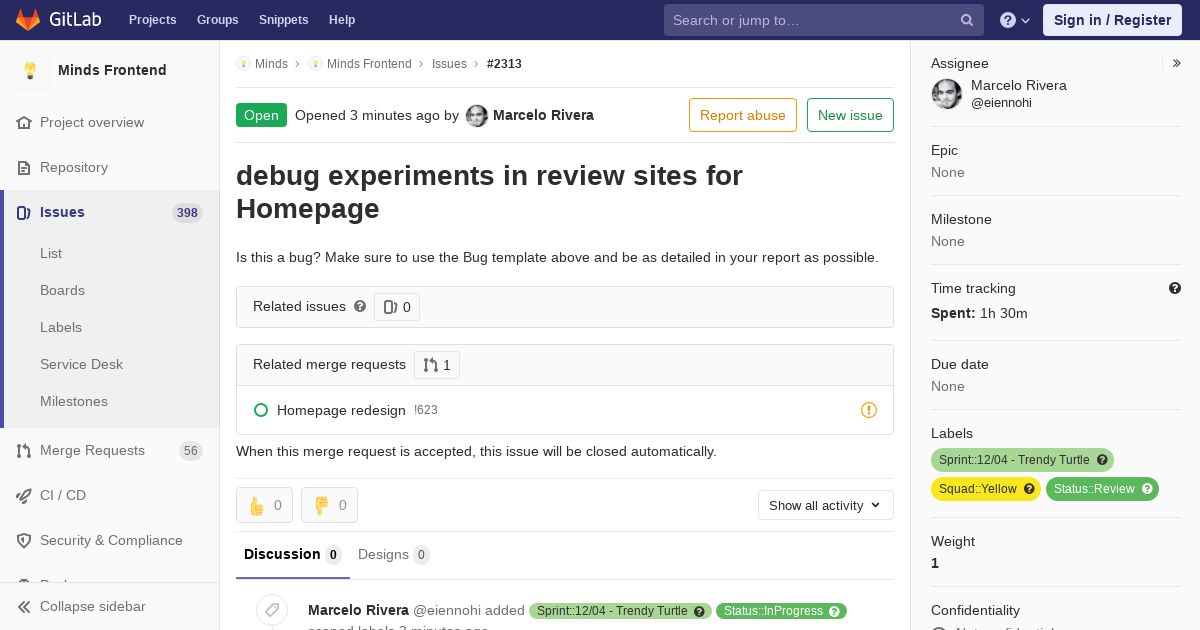Collapse the right sidebar with double chevron
This screenshot has height=630, width=1200.
click(x=1177, y=63)
